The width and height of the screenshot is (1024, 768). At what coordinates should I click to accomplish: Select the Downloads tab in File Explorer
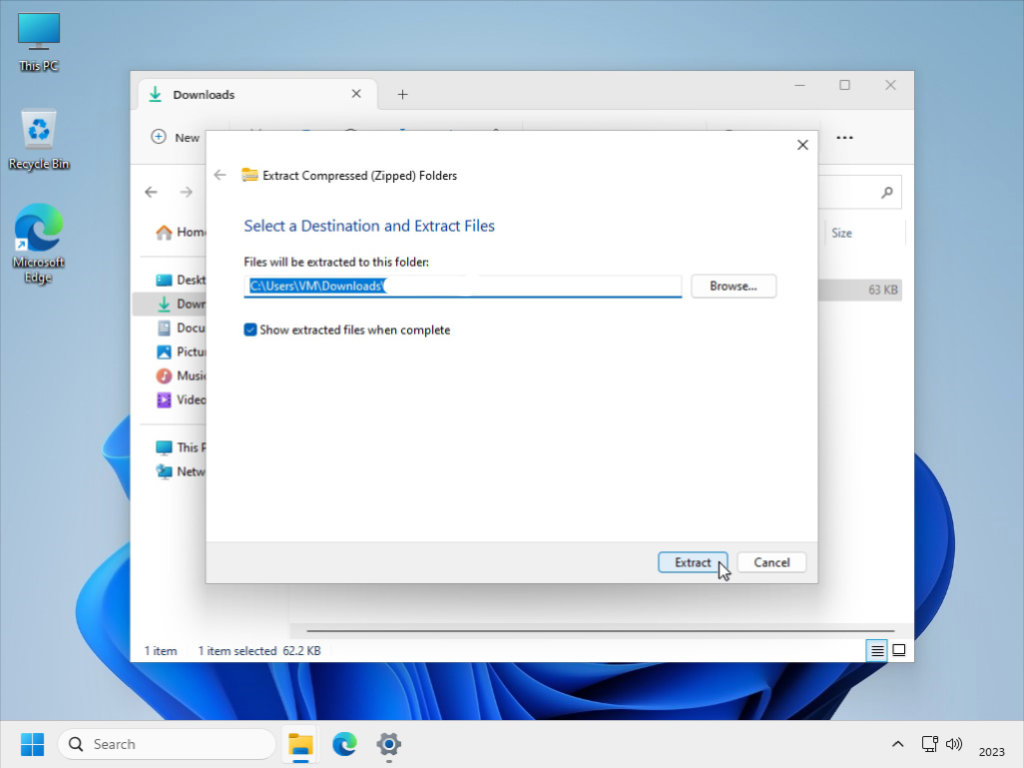[x=257, y=95]
